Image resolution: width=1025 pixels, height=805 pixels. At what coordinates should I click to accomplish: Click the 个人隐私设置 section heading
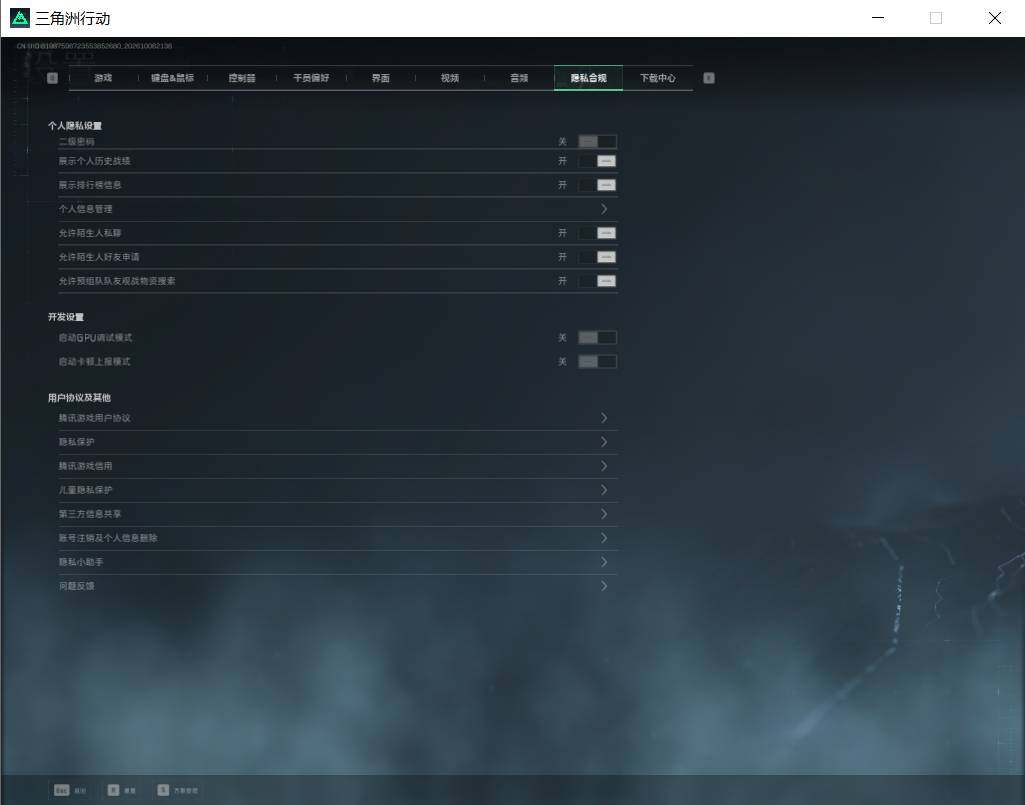click(x=75, y=126)
